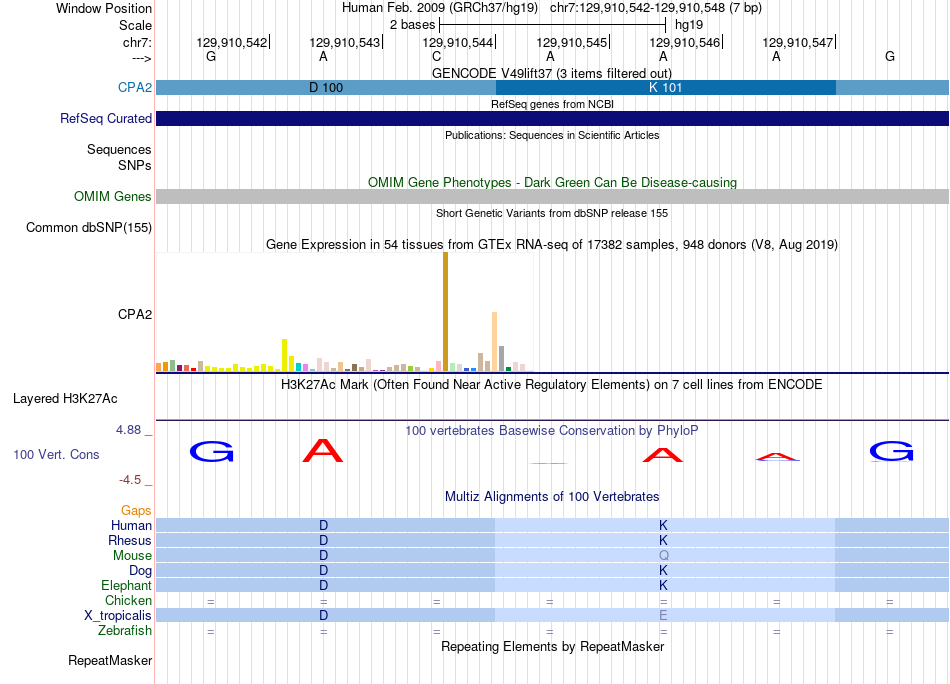Click the reverse-strand arrow '--->' label
The width and height of the screenshot is (950, 684).
141,58
